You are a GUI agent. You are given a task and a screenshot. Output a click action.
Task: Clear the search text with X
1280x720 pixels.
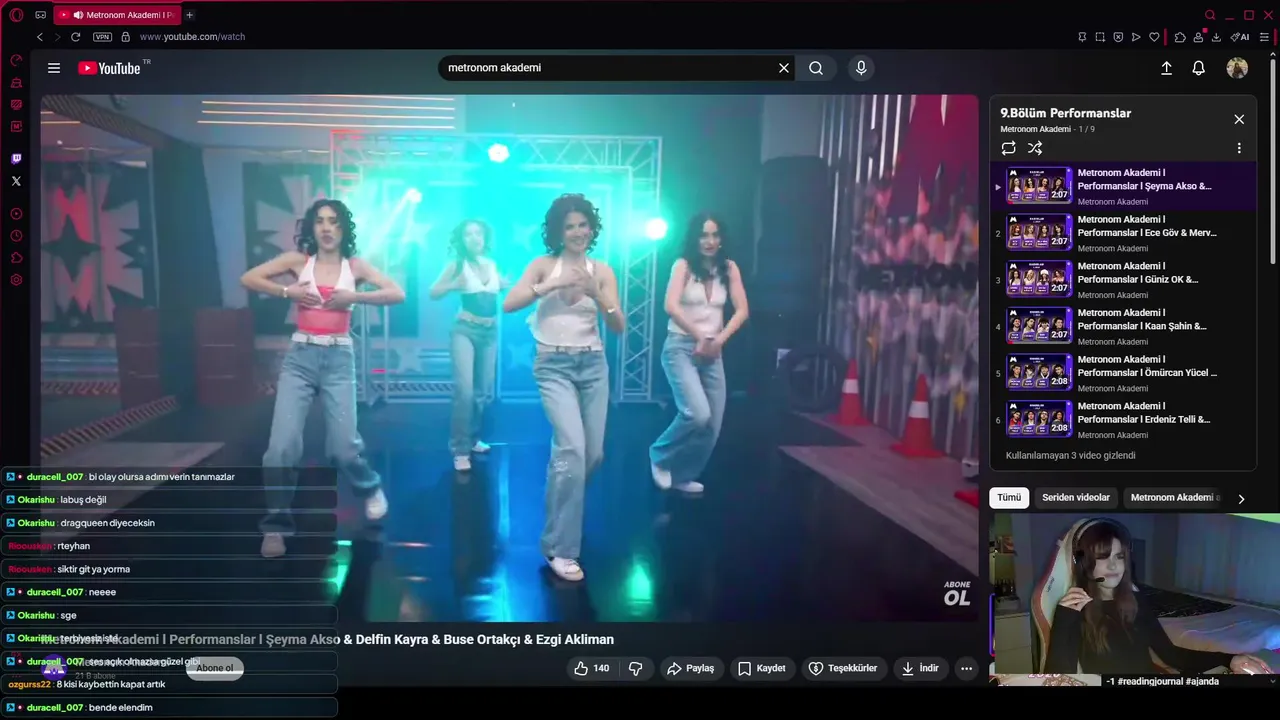coord(784,68)
